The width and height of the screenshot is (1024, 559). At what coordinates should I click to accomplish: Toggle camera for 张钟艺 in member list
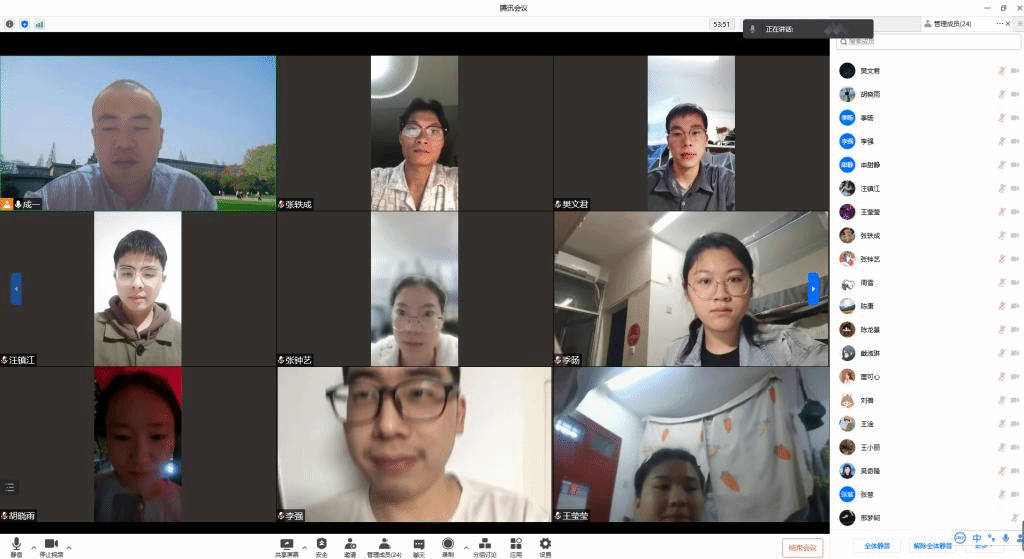click(x=1015, y=259)
